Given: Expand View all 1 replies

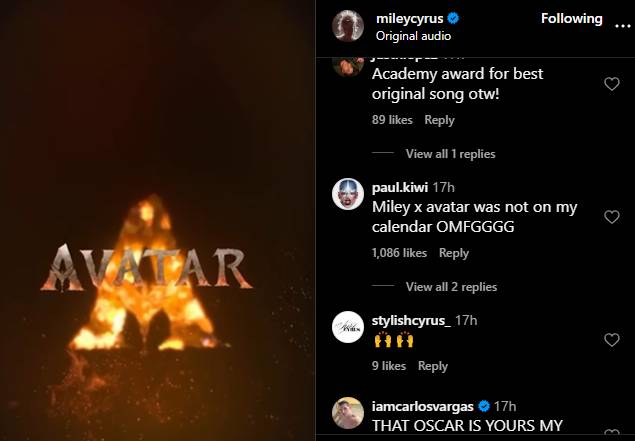Looking at the screenshot, I should pos(450,154).
